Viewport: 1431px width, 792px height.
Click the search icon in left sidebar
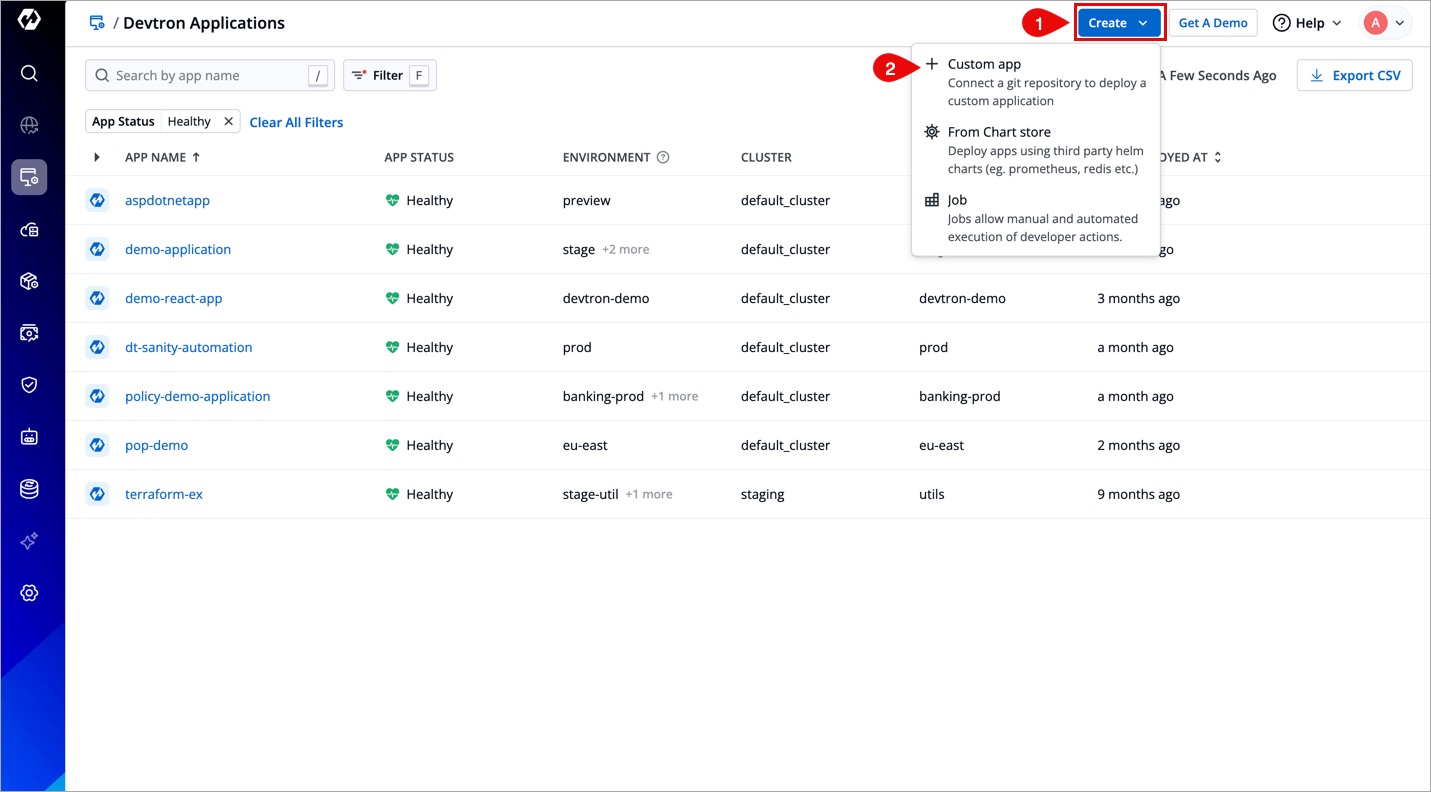point(29,73)
